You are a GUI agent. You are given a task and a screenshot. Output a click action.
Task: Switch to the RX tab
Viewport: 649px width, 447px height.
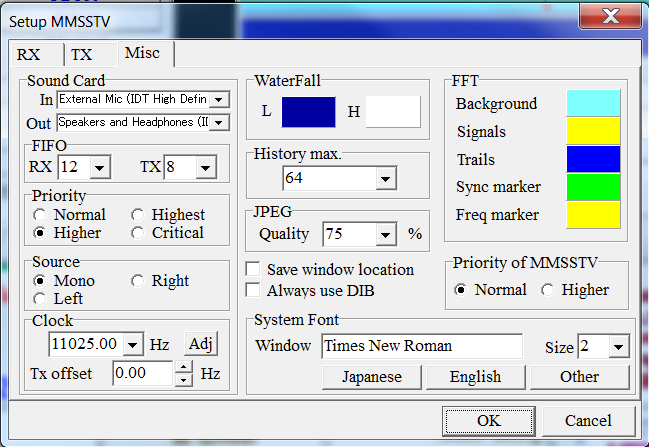(37, 54)
